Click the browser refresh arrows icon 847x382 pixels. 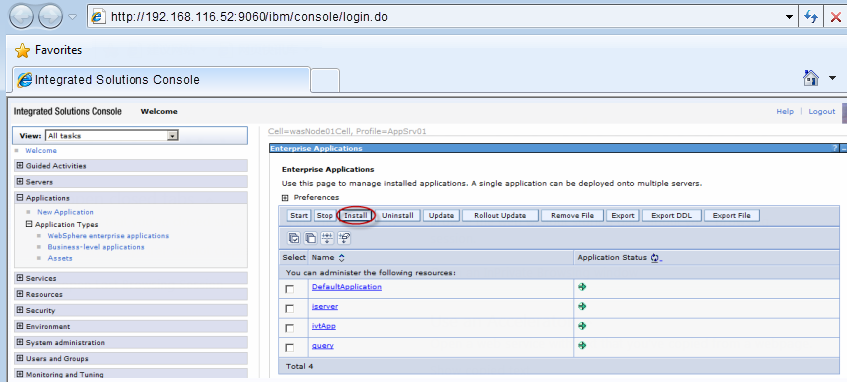811,17
